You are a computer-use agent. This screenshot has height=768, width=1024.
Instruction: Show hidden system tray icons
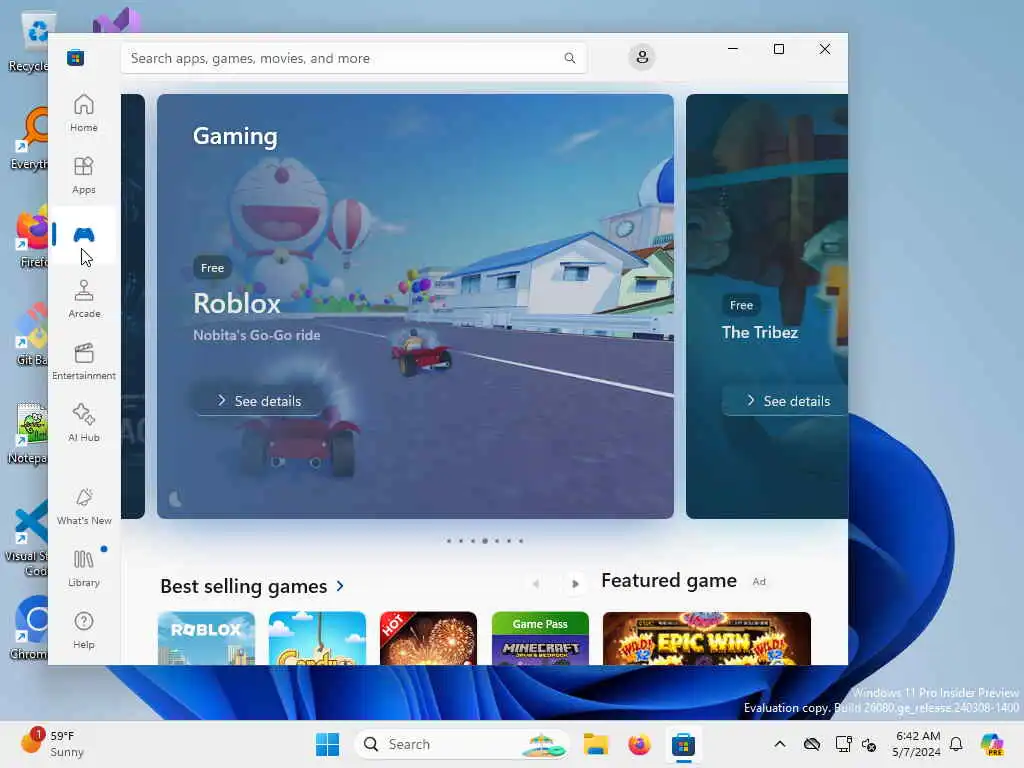click(x=780, y=744)
